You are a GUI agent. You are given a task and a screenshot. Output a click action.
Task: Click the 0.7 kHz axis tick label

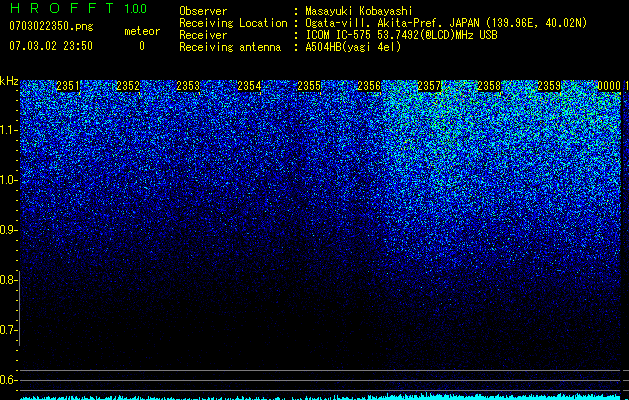tap(8, 330)
